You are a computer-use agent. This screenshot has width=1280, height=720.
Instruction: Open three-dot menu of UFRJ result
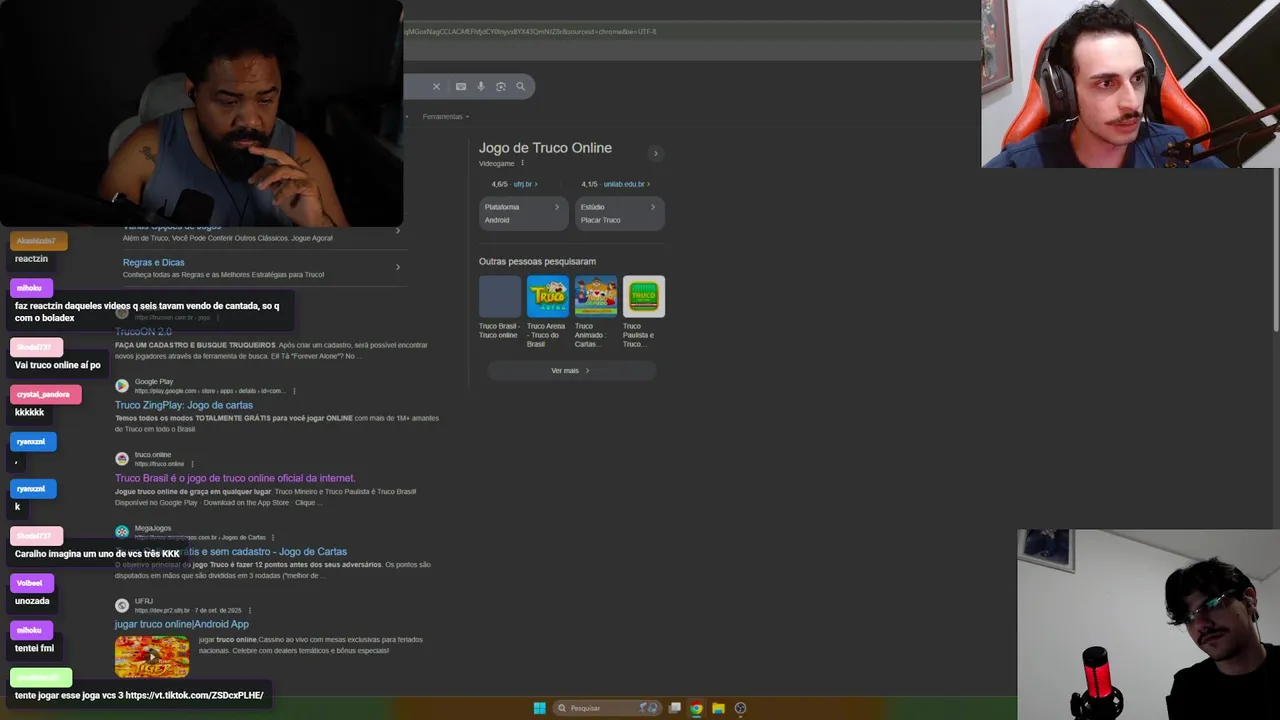coord(250,610)
